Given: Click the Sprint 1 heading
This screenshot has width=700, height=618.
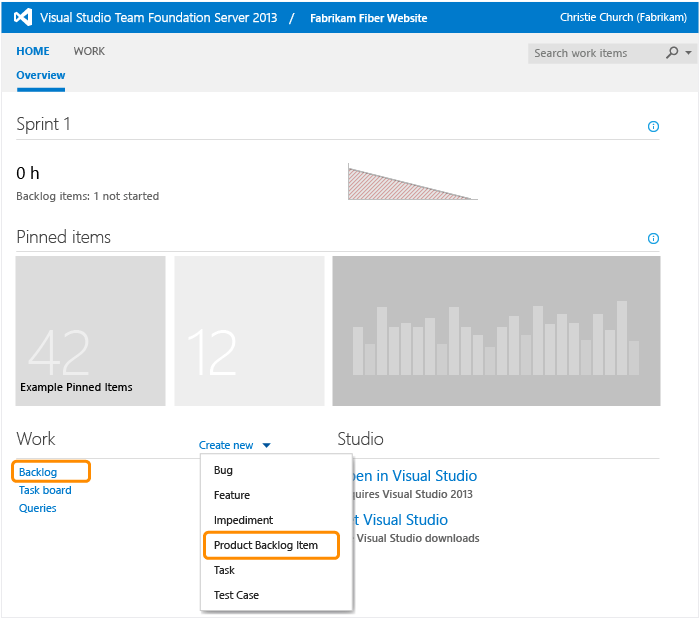Looking at the screenshot, I should [43, 124].
